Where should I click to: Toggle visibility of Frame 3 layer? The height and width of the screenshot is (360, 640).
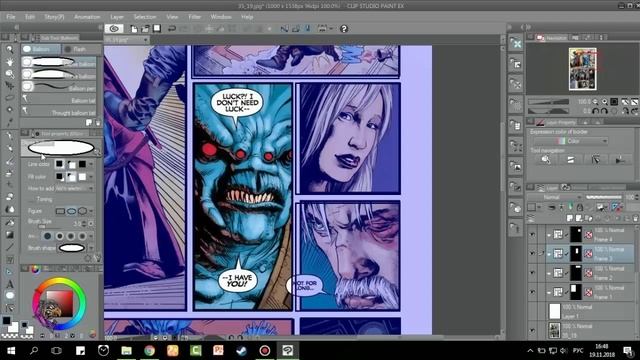[532, 253]
